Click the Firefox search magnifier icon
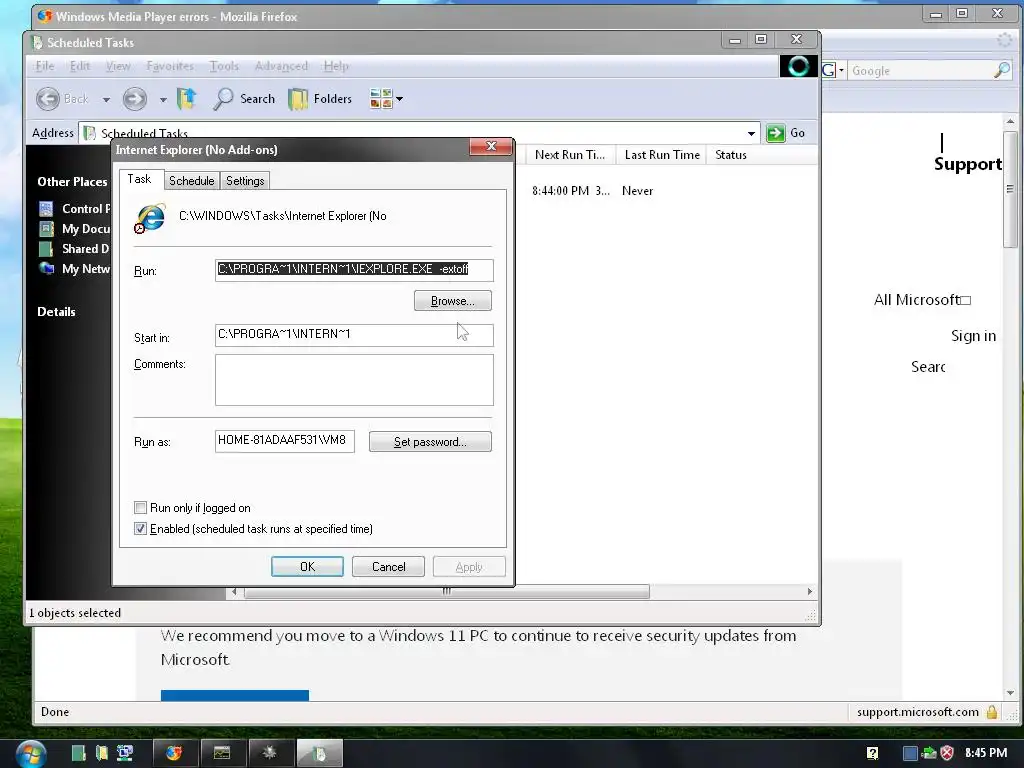This screenshot has height=768, width=1024. click(x=1002, y=71)
